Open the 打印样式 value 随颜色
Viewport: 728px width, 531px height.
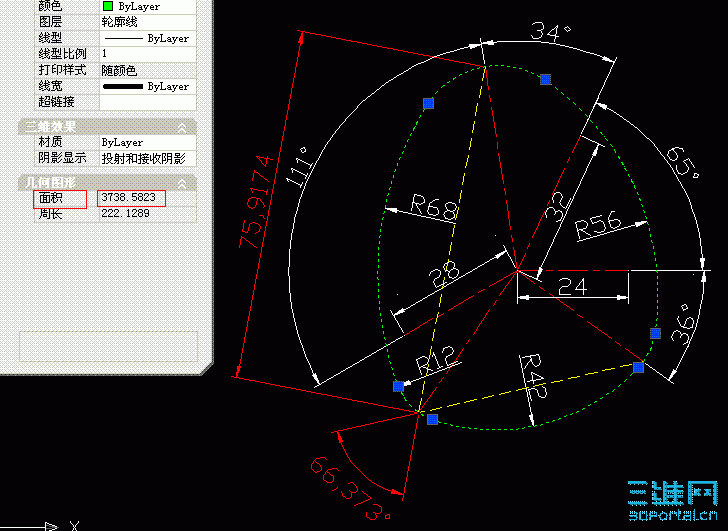(148, 70)
